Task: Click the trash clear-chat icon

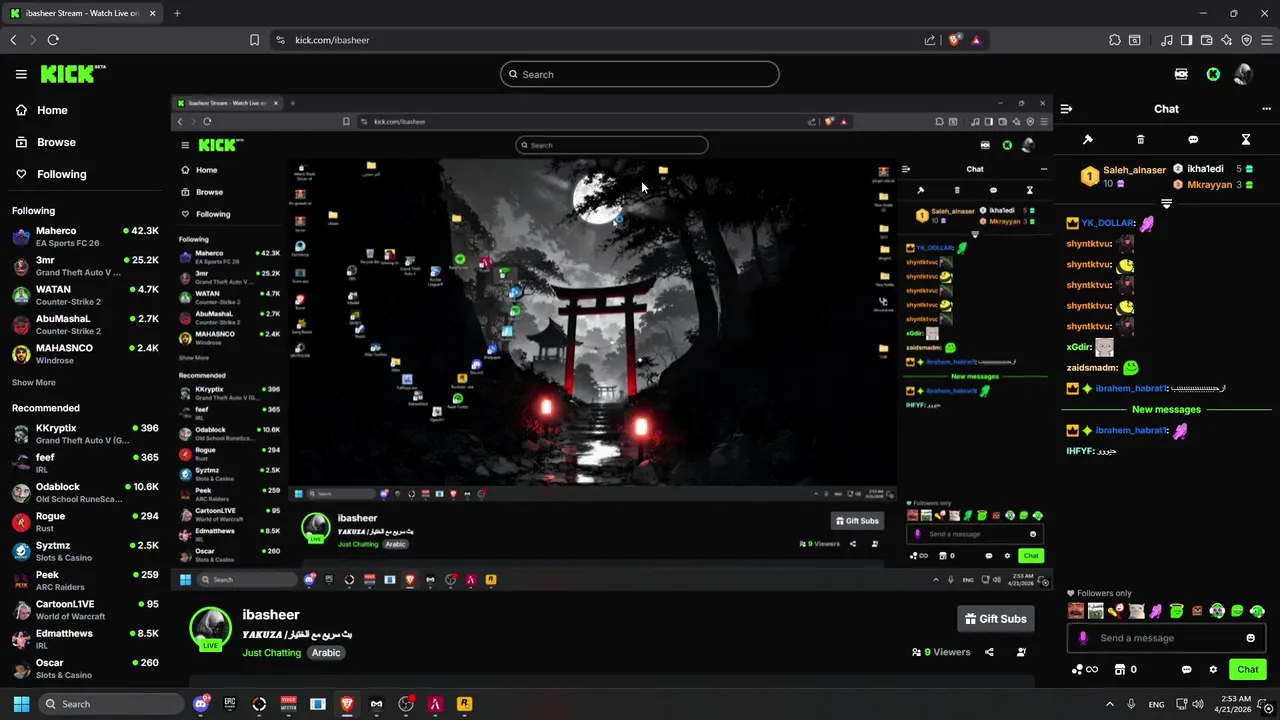Action: click(1140, 139)
